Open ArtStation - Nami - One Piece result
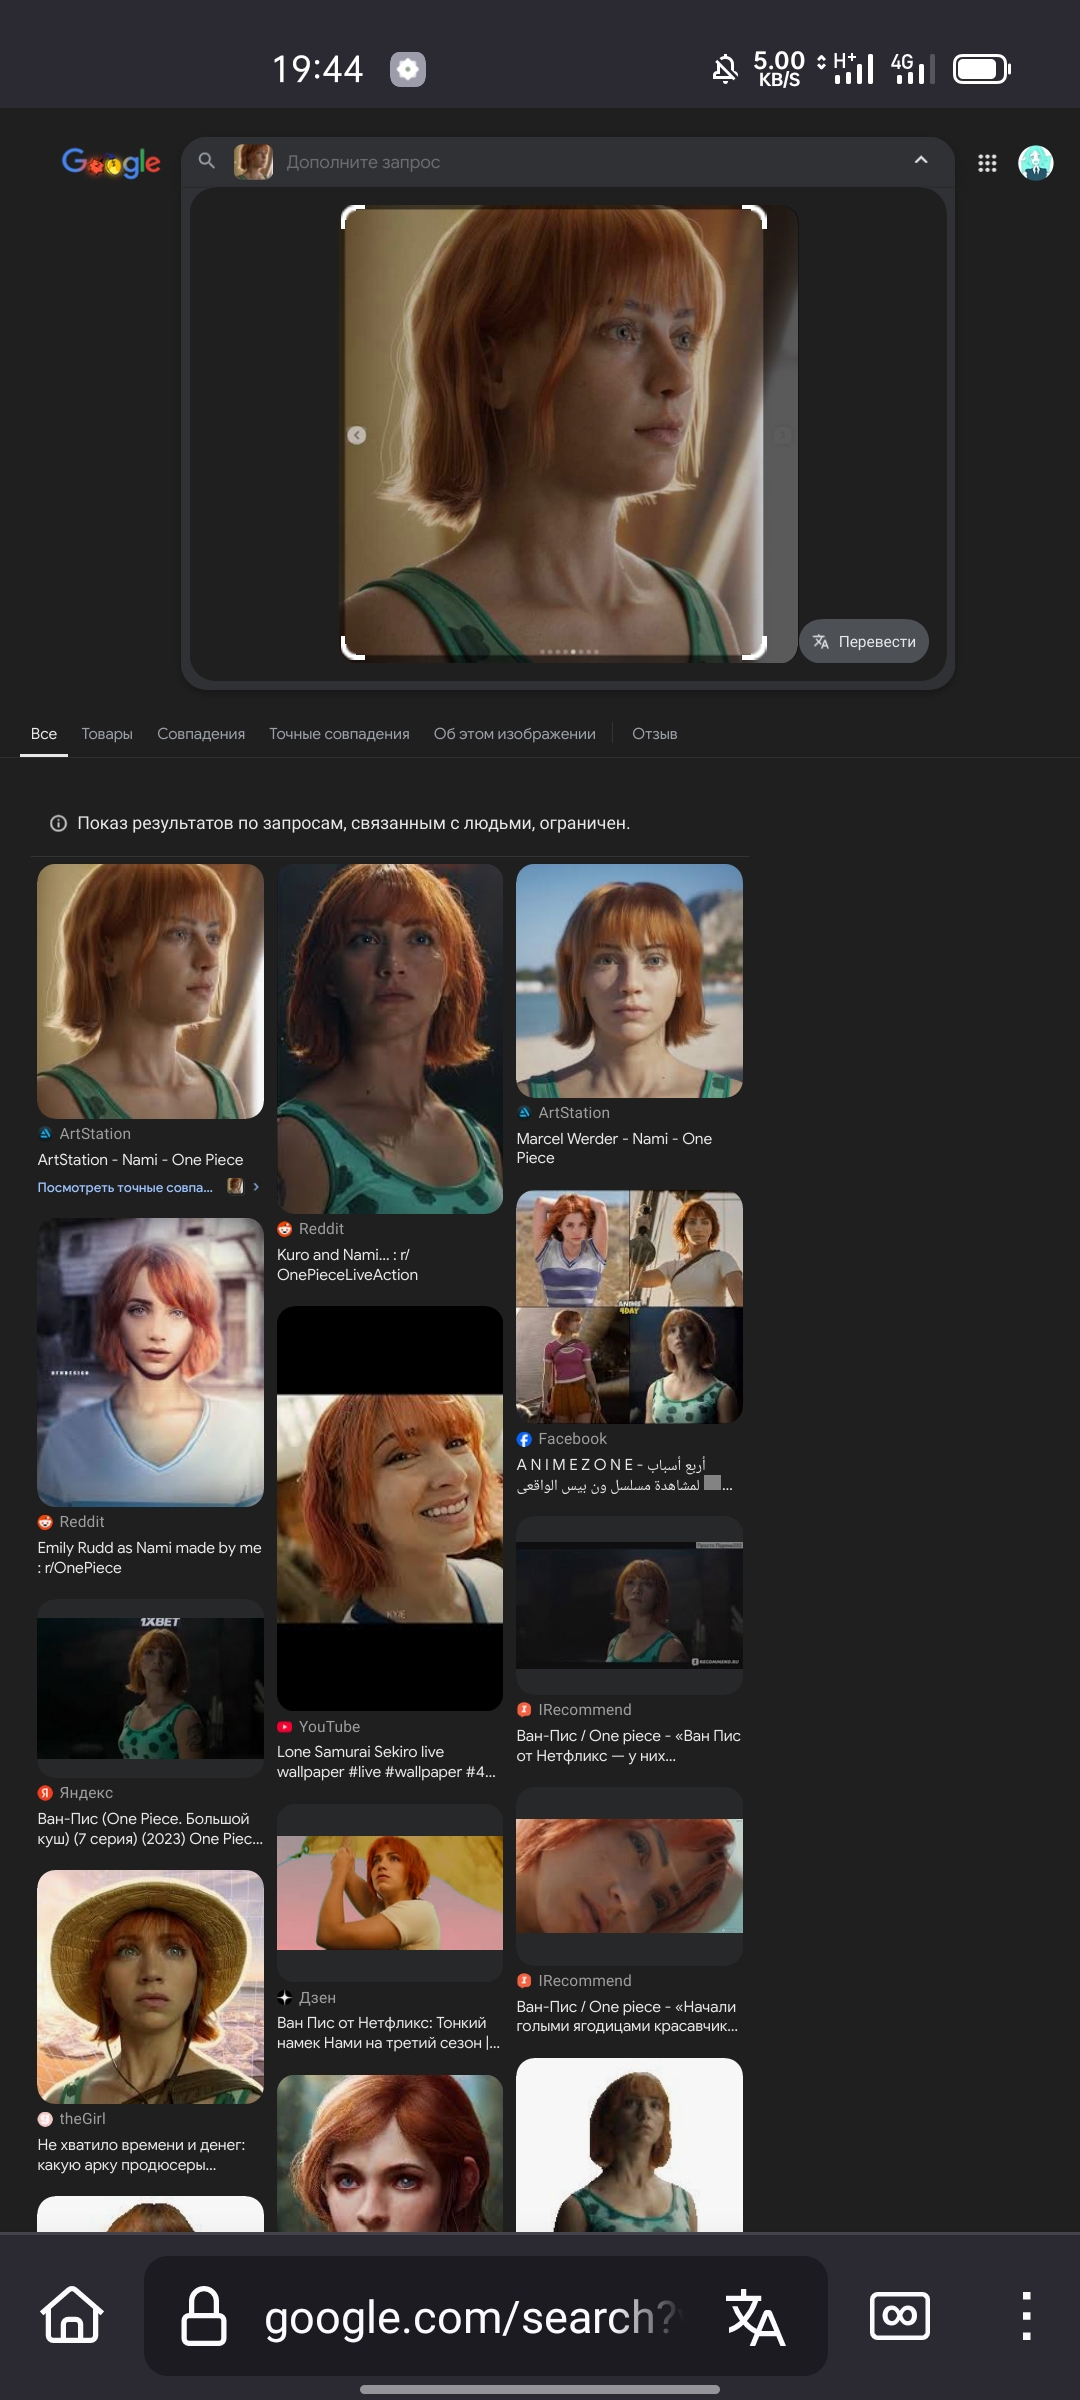Viewport: 1080px width, 2400px height. click(x=140, y=1160)
